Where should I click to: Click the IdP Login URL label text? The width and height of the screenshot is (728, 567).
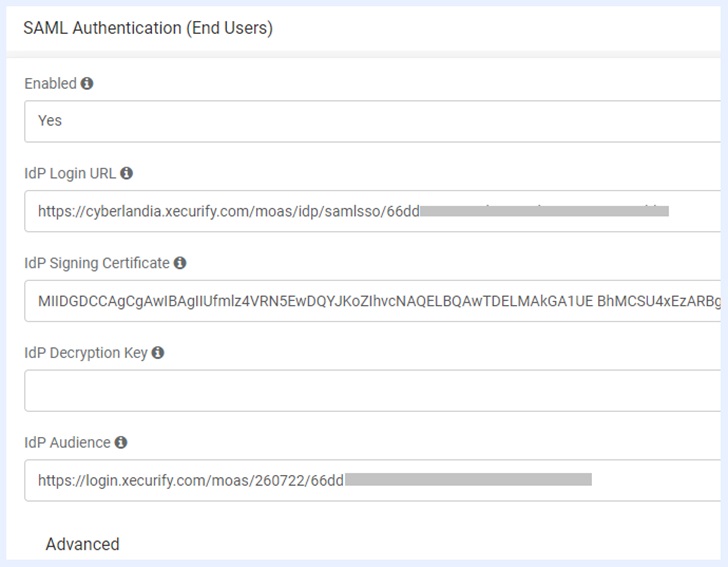[x=70, y=173]
